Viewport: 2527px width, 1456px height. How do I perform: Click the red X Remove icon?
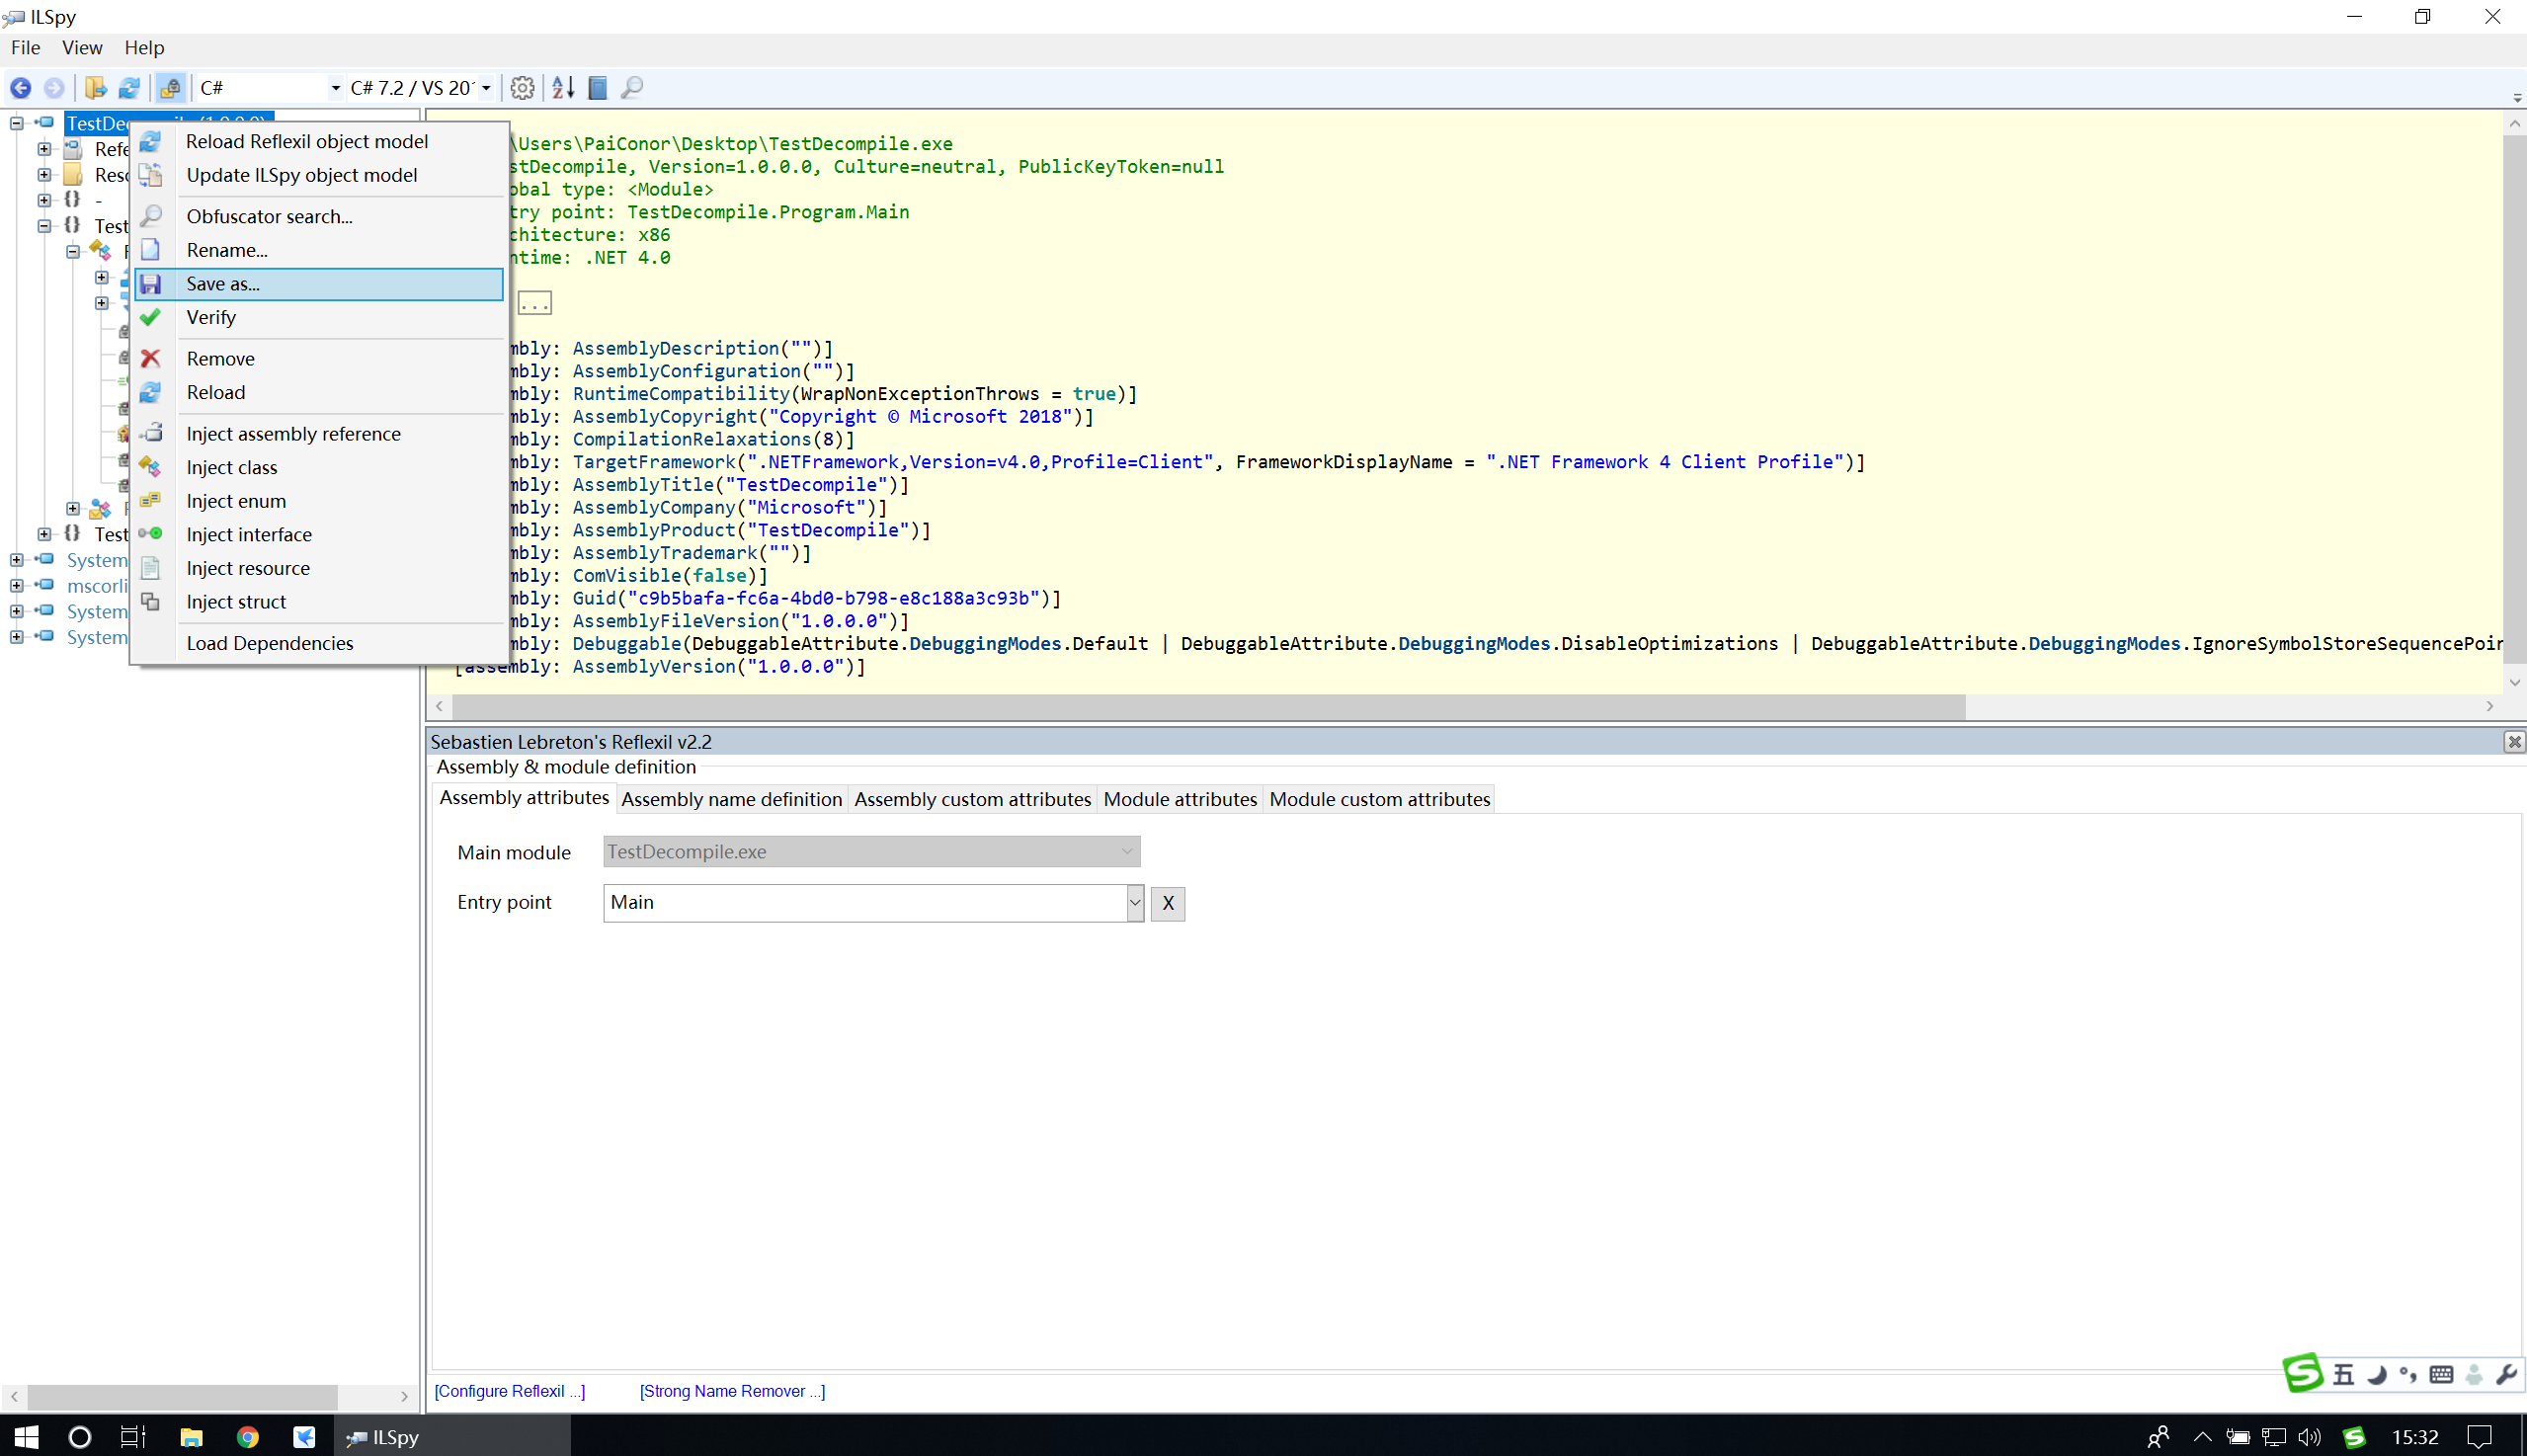(x=150, y=358)
